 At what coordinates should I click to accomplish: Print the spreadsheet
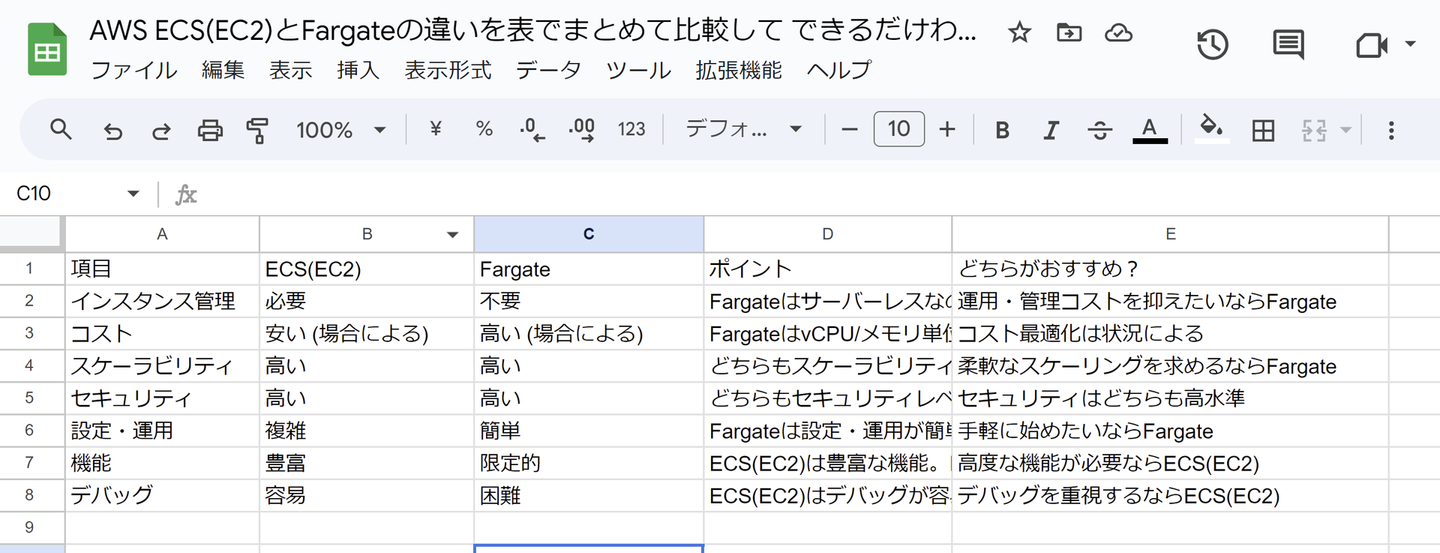tap(209, 130)
